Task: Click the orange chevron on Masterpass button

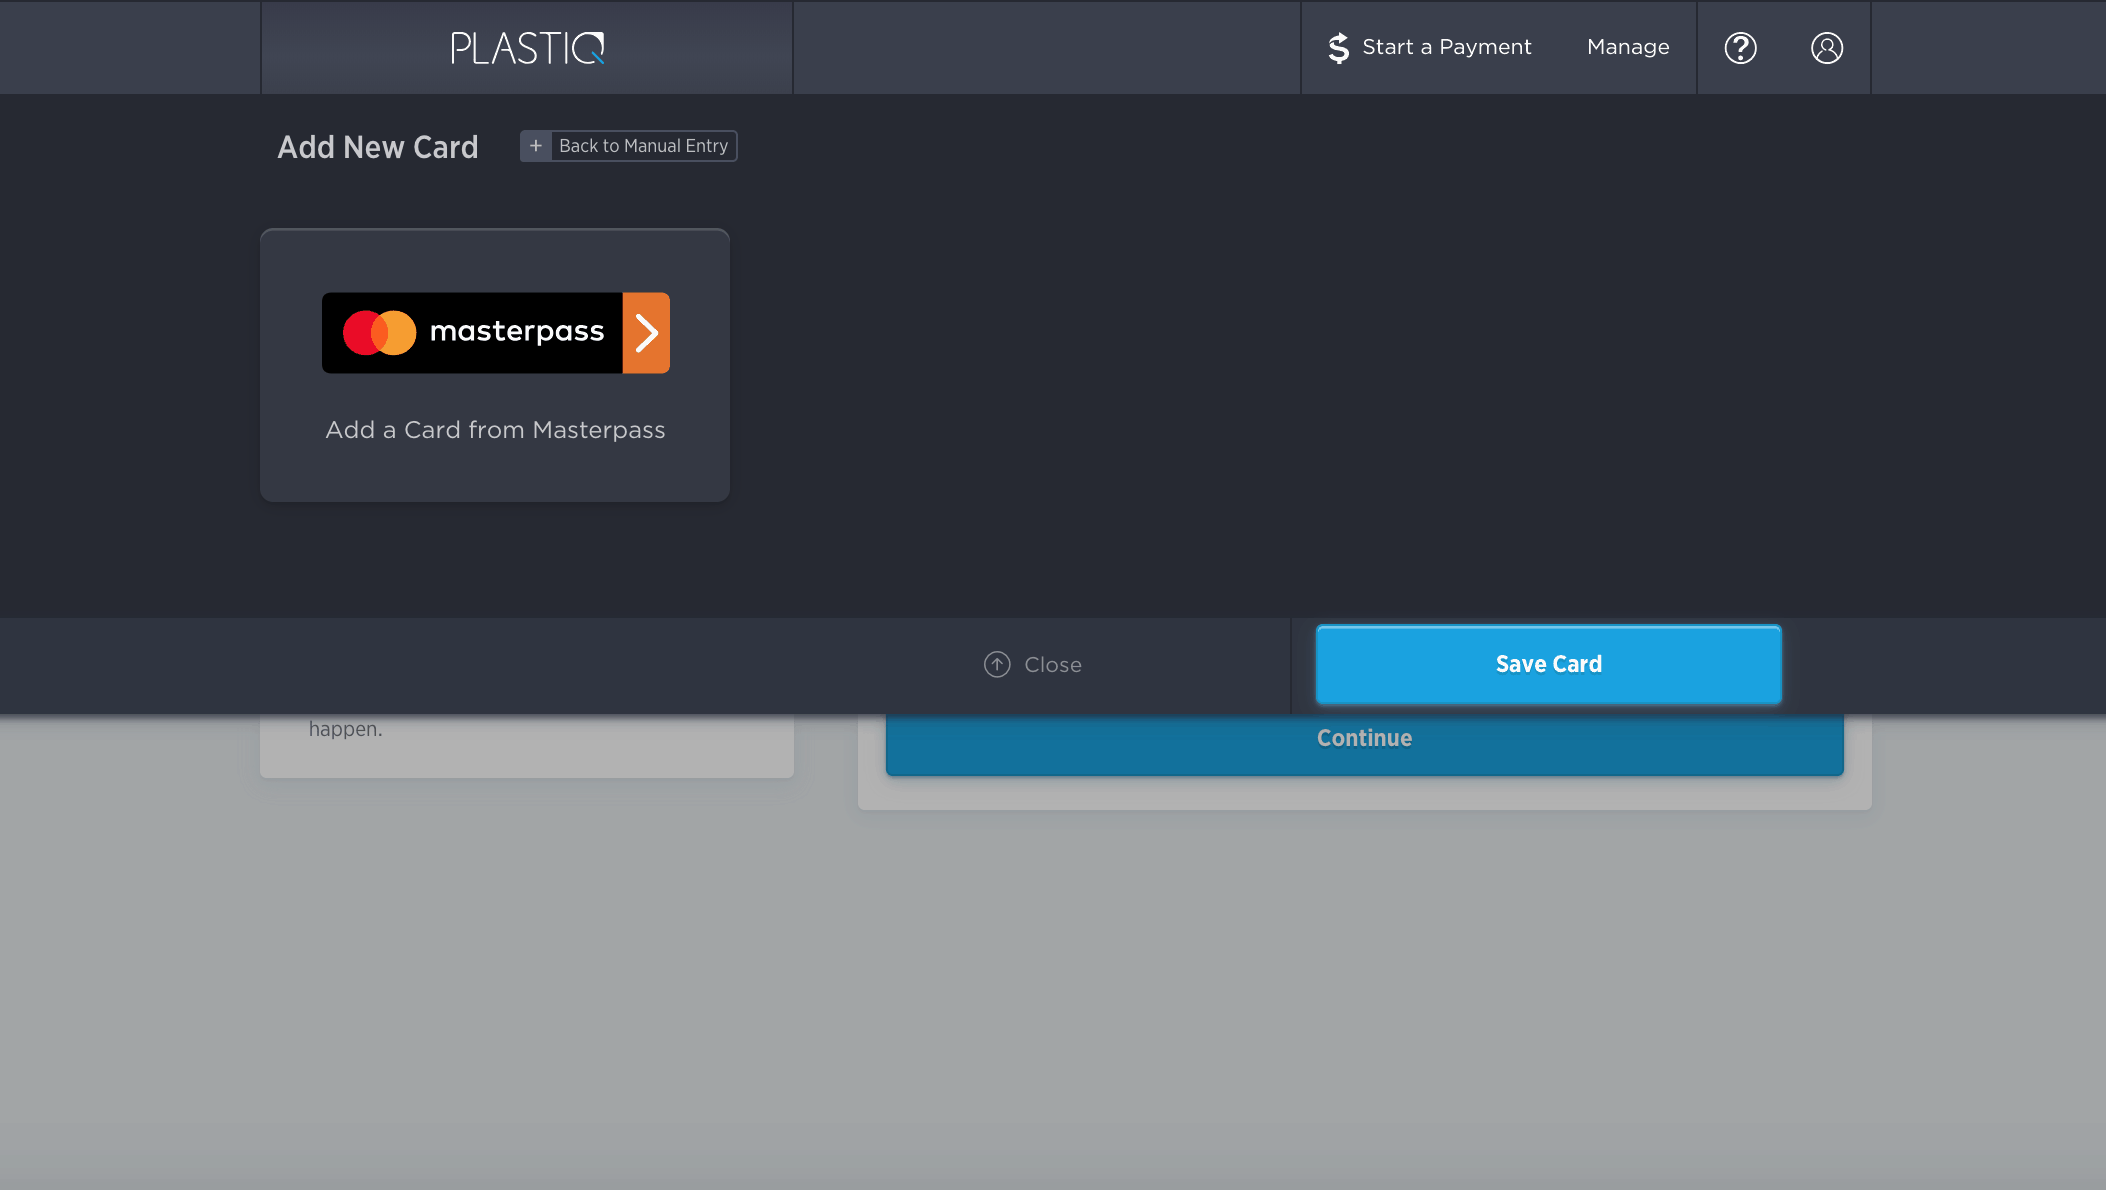Action: click(x=646, y=333)
